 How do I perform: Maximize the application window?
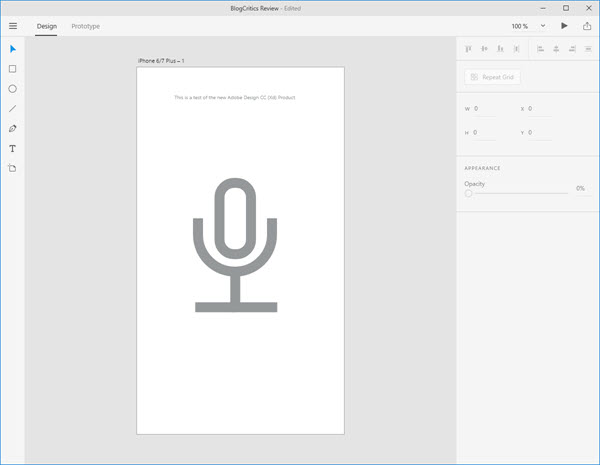pos(566,8)
